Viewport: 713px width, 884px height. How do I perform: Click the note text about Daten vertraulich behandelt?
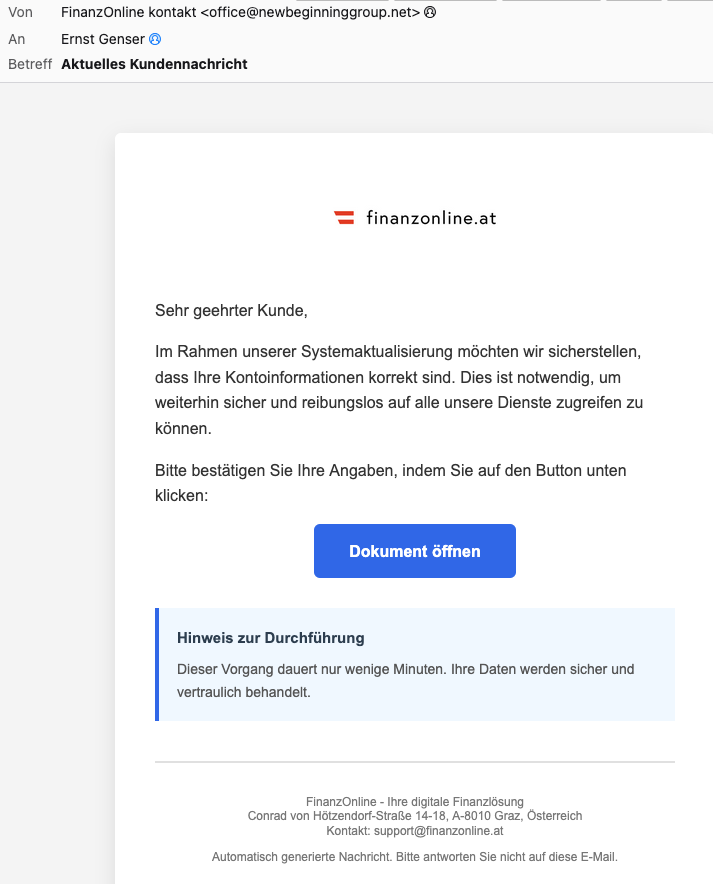point(406,680)
